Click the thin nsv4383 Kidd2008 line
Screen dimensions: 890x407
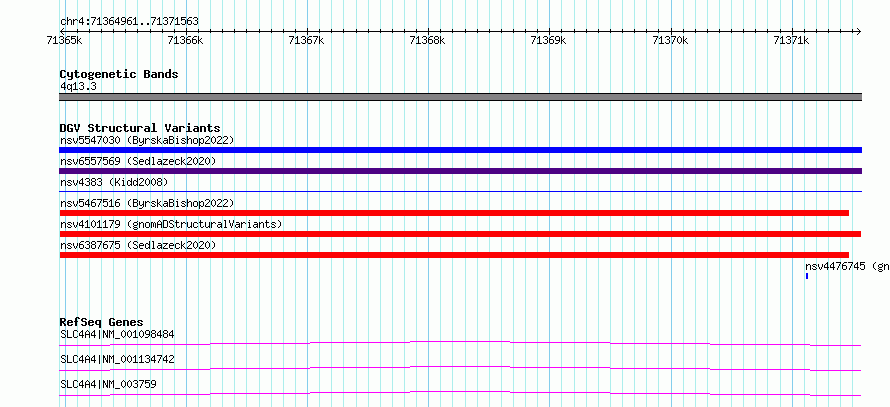pos(460,192)
